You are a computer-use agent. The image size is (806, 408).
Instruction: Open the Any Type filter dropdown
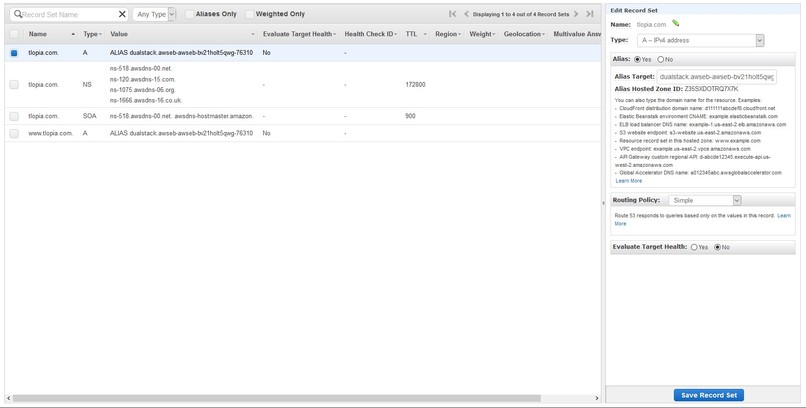coord(154,14)
